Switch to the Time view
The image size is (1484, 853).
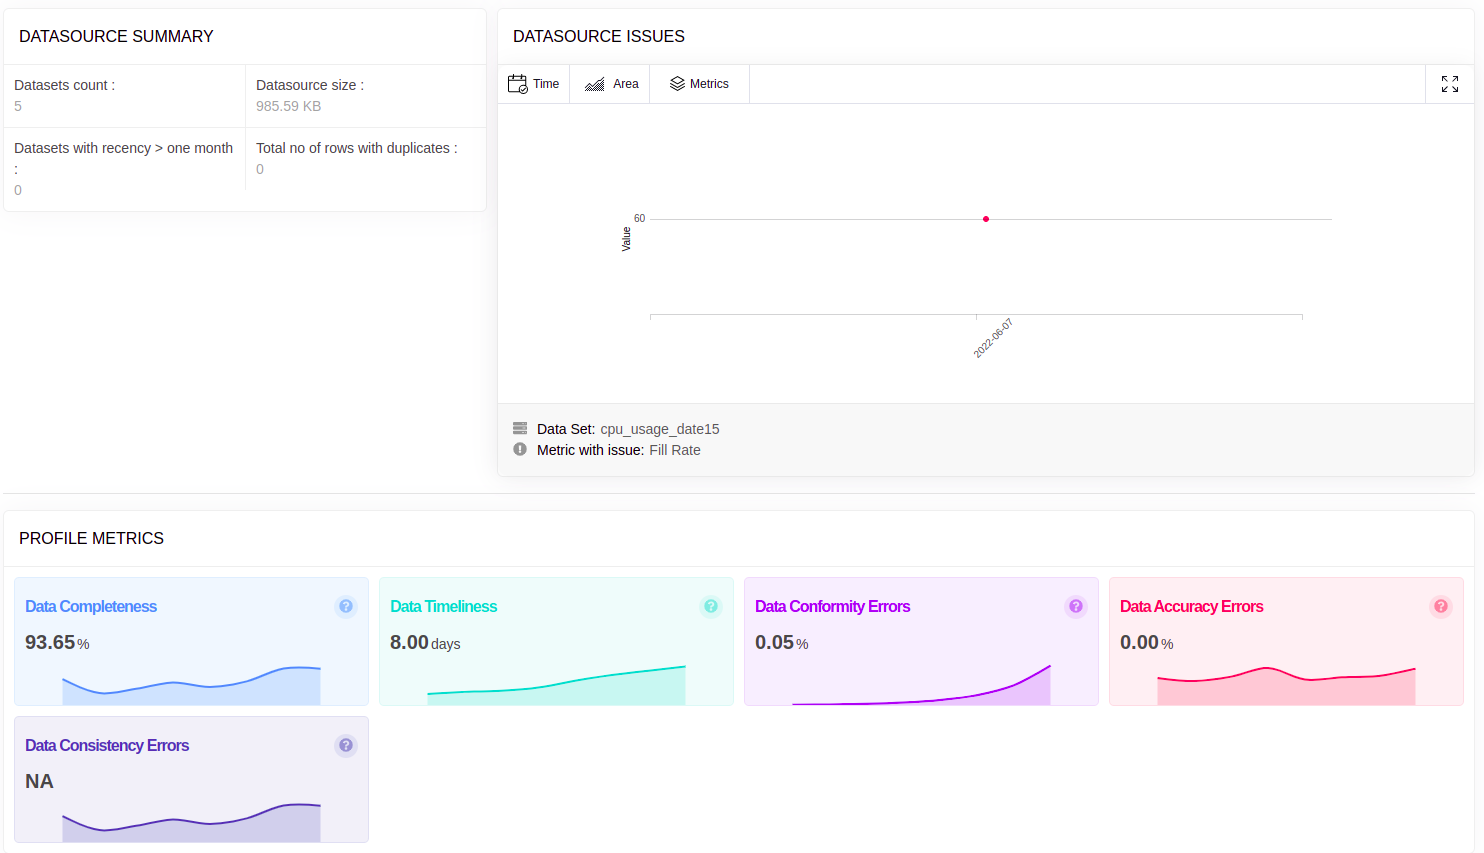pyautogui.click(x=544, y=83)
